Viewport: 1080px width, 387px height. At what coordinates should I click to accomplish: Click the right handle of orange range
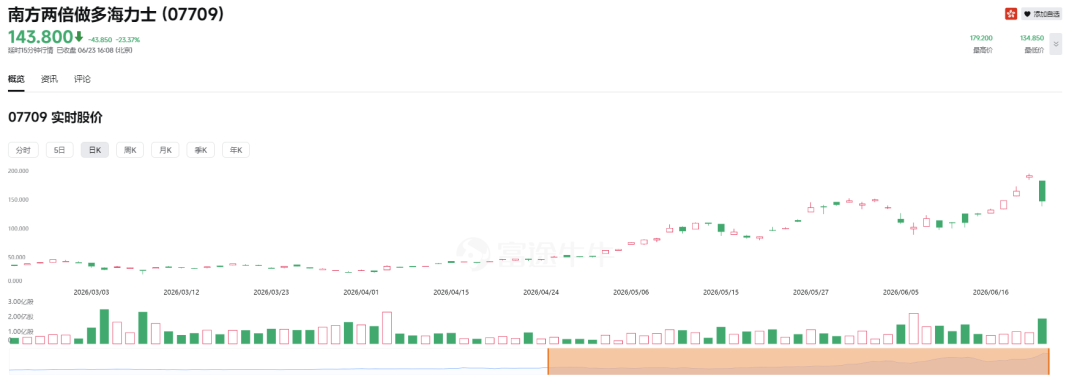pos(1048,362)
